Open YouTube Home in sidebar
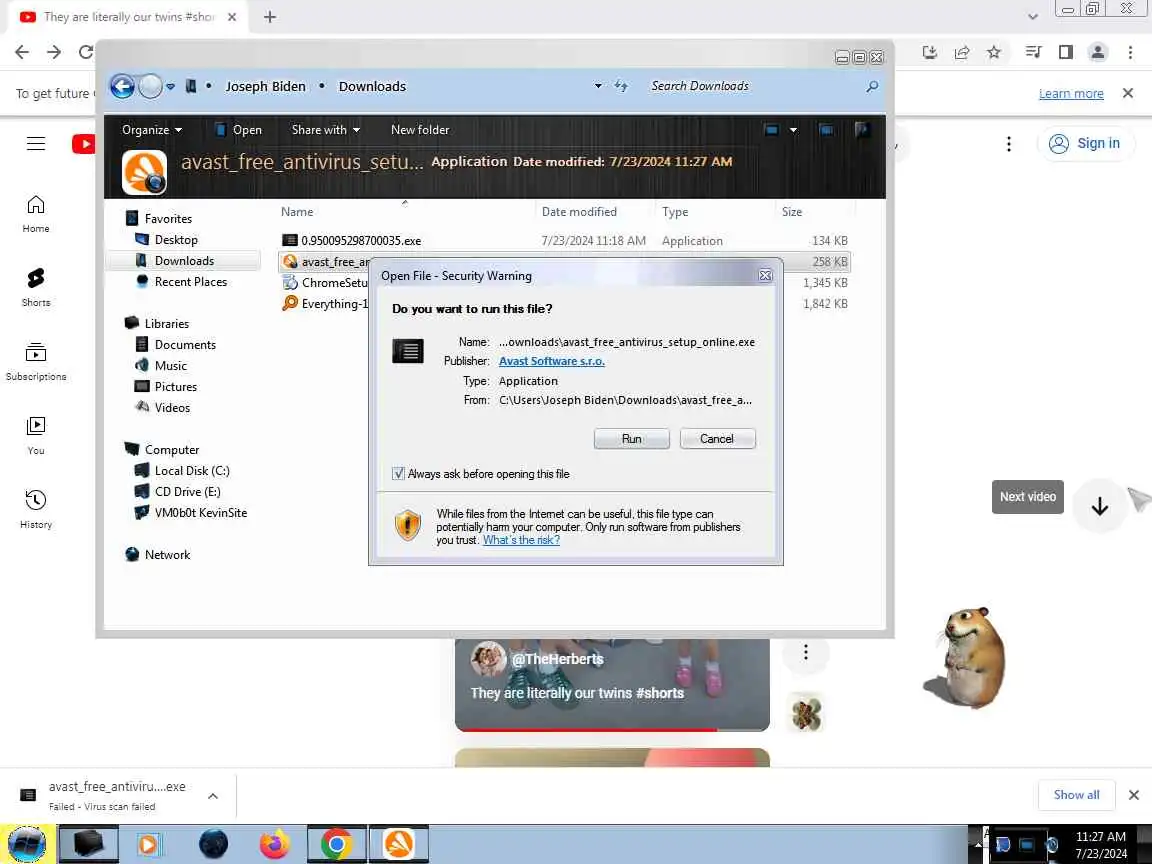Image resolution: width=1152 pixels, height=864 pixels. tap(35, 214)
